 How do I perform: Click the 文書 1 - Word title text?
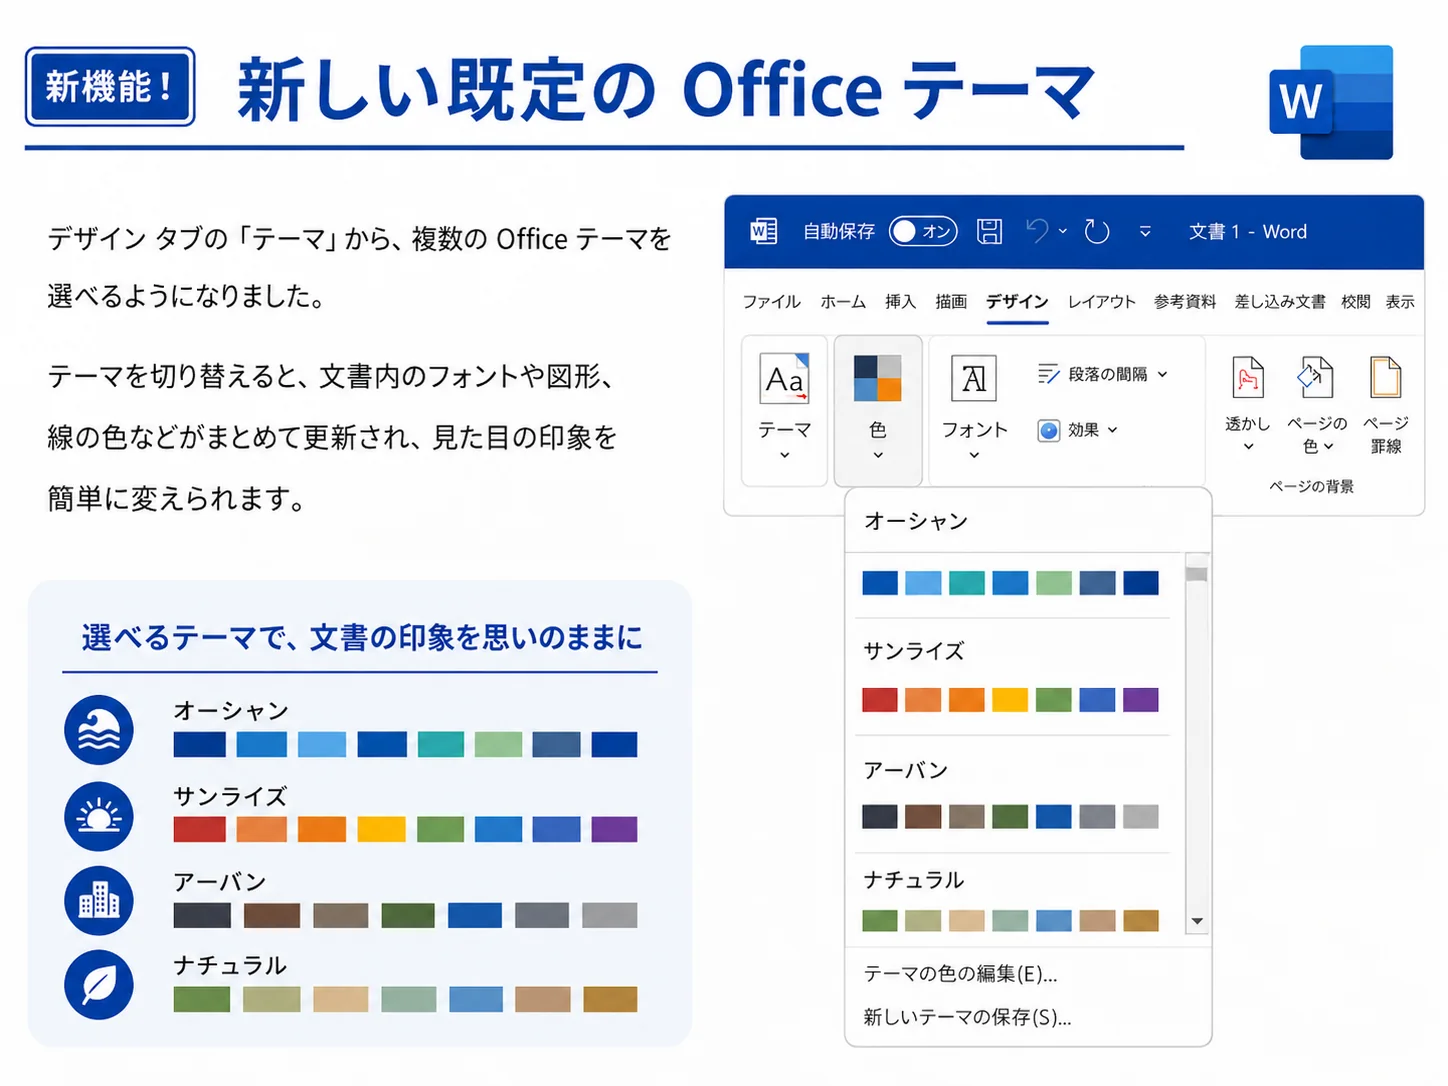1248,231
